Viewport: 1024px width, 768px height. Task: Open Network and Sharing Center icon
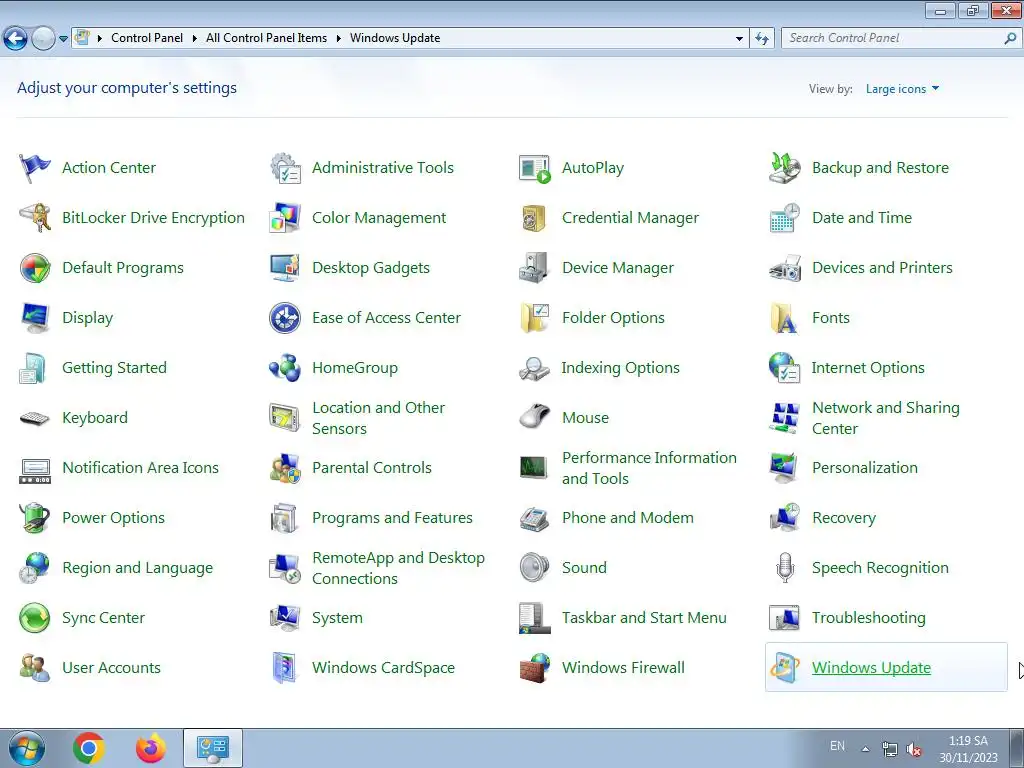[784, 418]
